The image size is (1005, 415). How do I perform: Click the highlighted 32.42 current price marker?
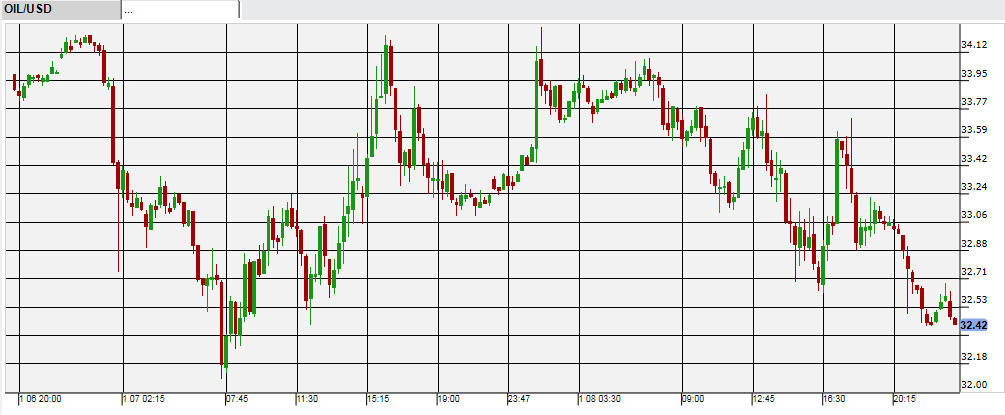[x=974, y=325]
